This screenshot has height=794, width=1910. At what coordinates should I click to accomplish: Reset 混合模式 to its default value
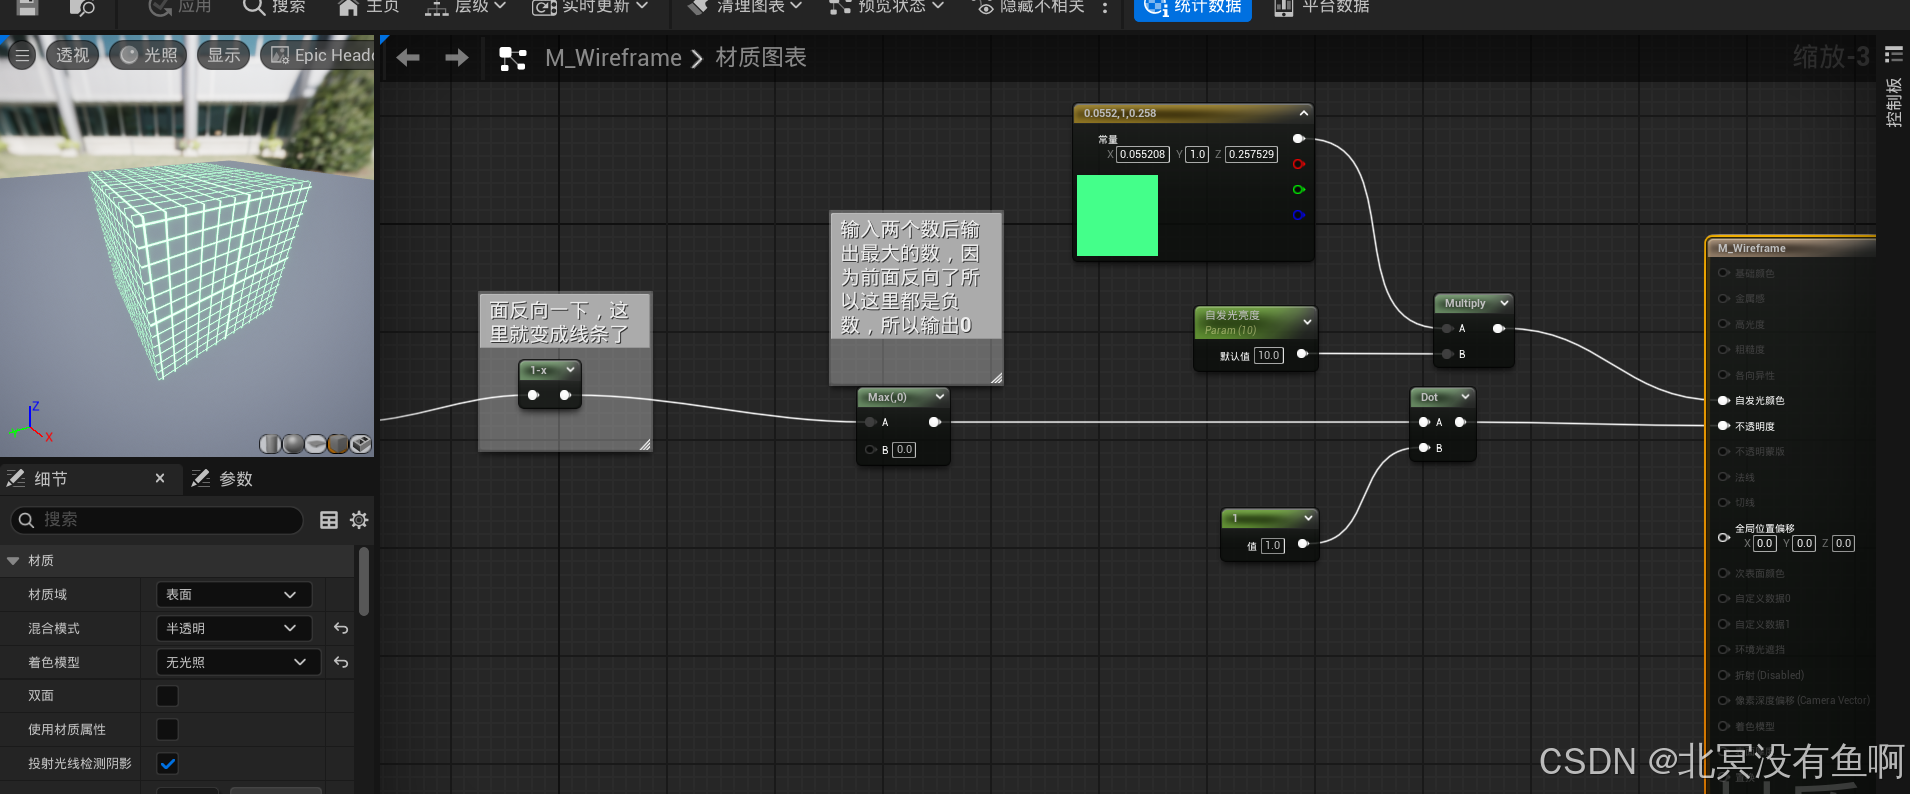[341, 628]
